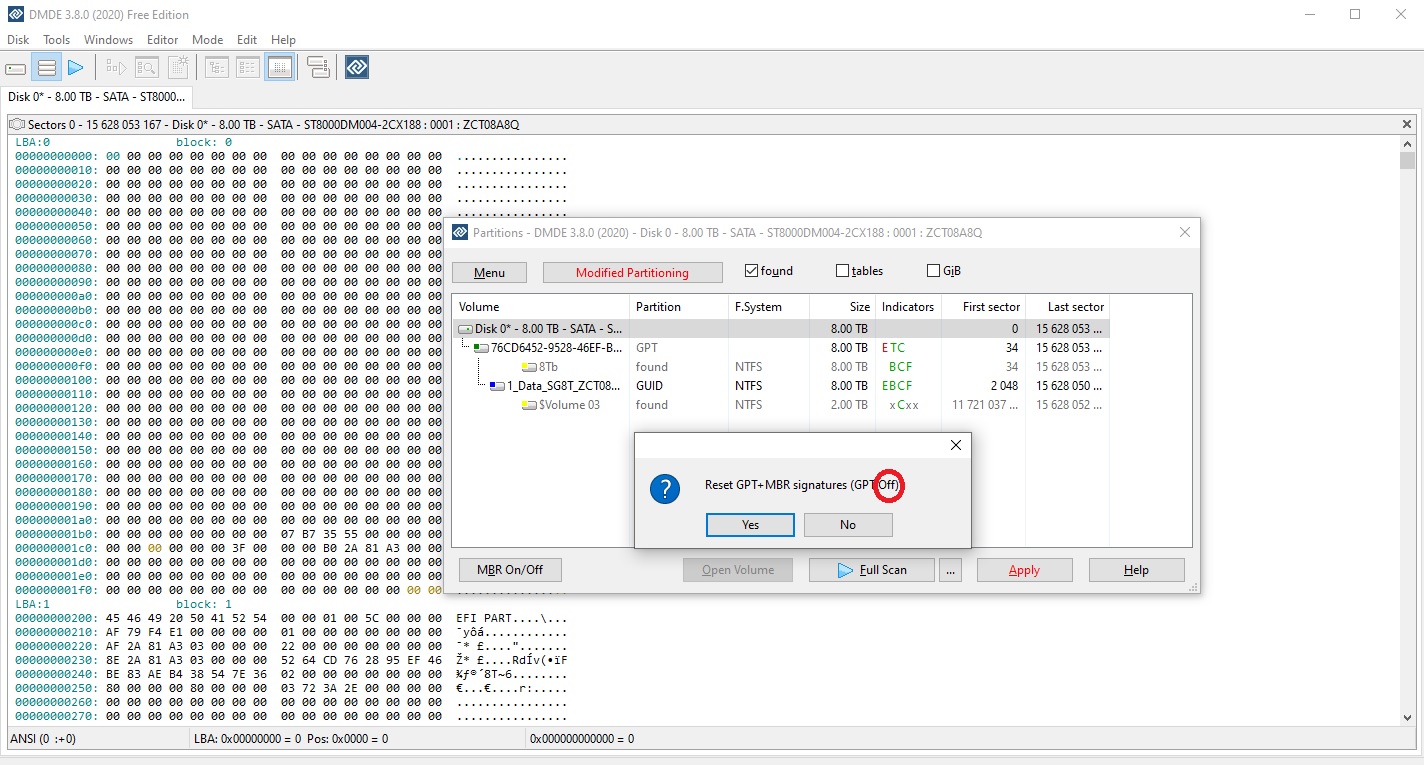Click the yellow volume icon beside 8Tb
The width and height of the screenshot is (1424, 765).
[x=529, y=367]
